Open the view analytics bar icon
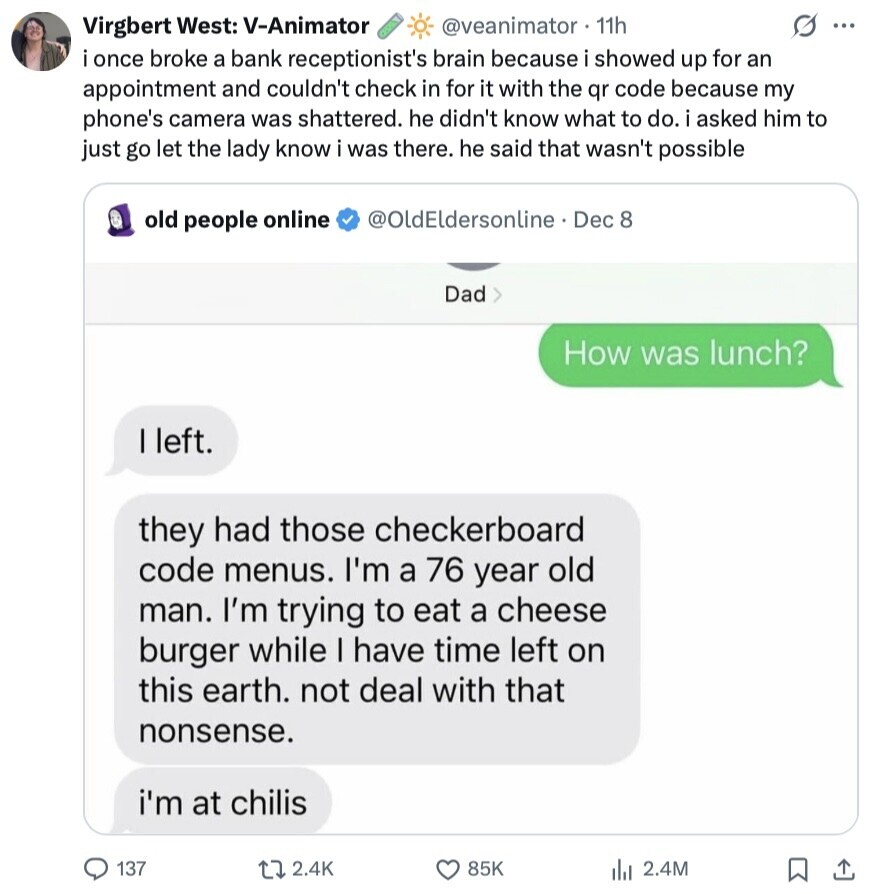The height and width of the screenshot is (894, 878). 622,869
